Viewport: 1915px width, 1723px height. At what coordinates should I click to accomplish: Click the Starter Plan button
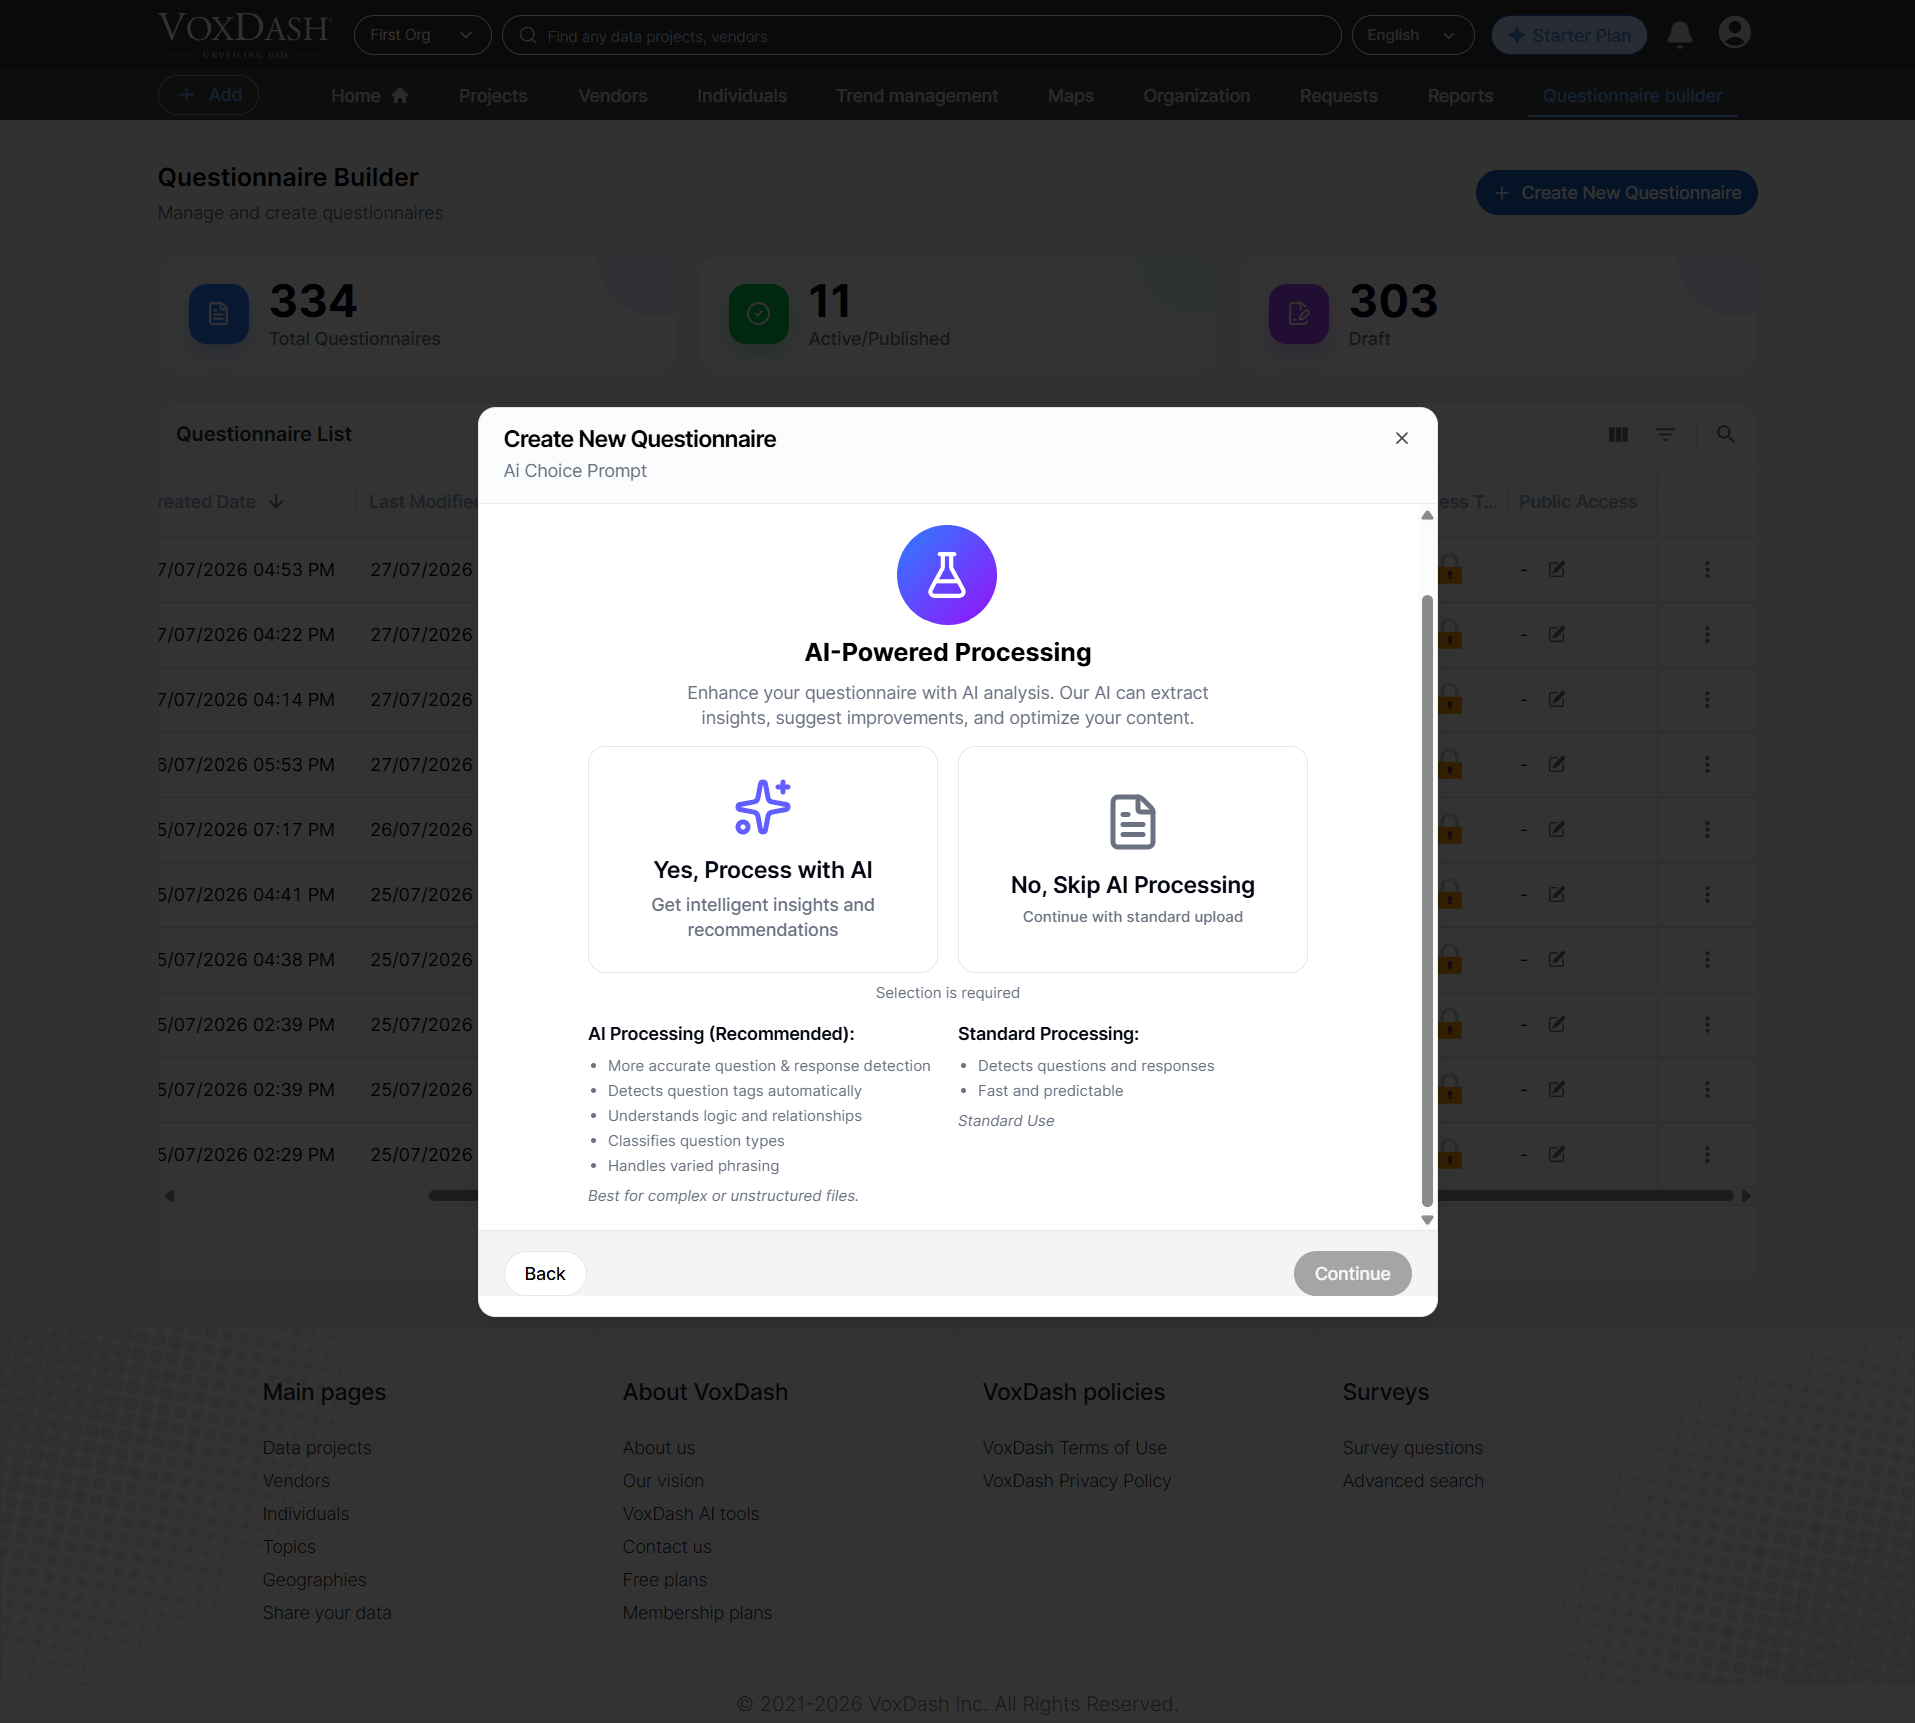pos(1568,35)
